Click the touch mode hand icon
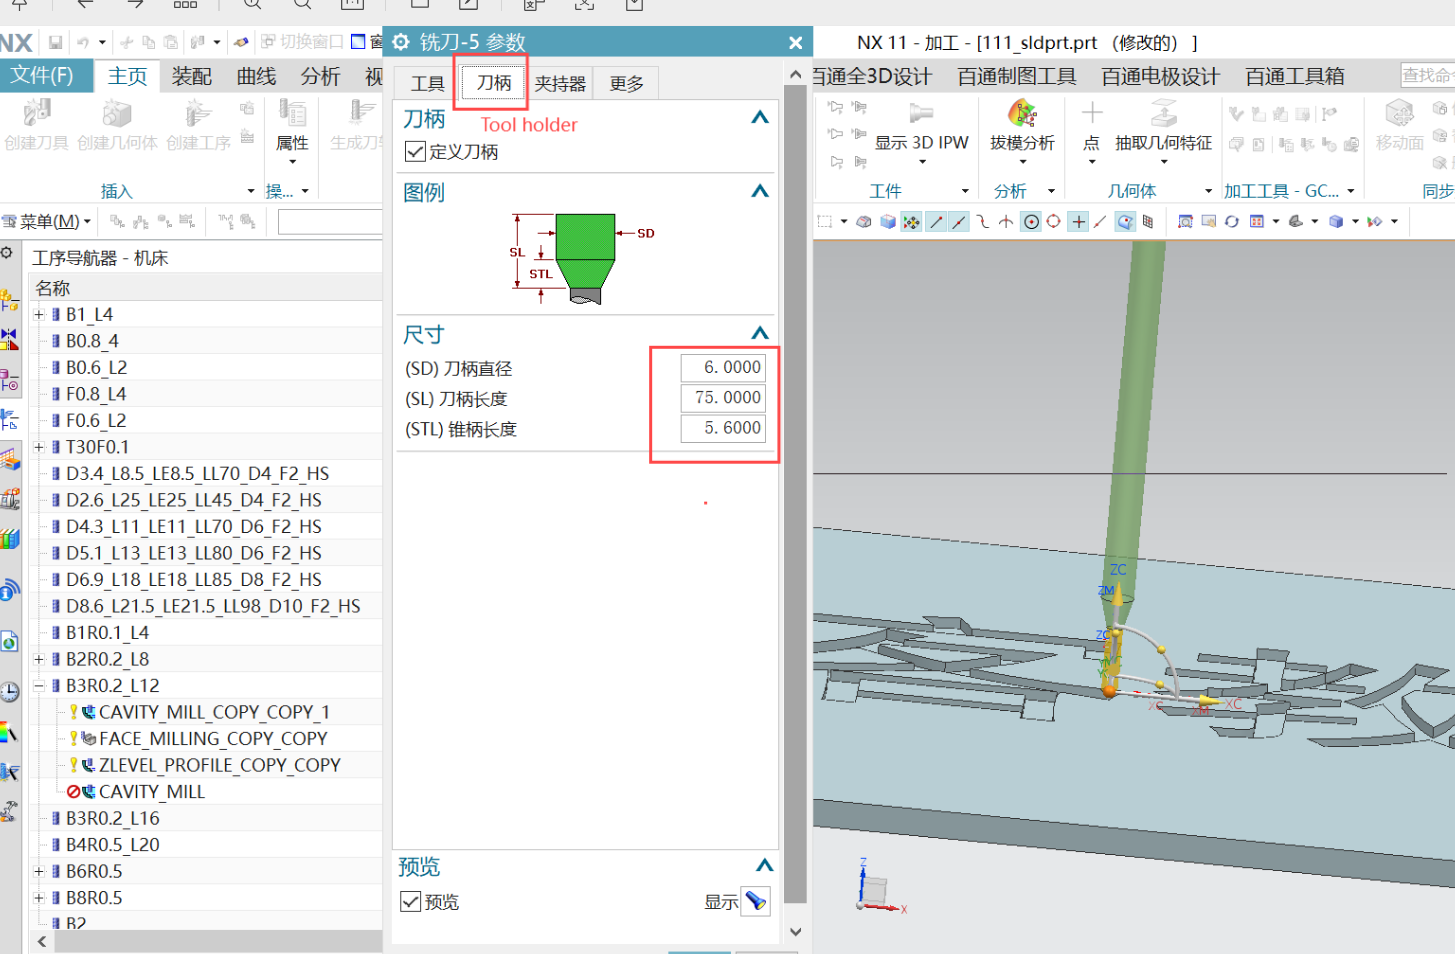Viewport: 1455px width, 954px height. tap(240, 42)
